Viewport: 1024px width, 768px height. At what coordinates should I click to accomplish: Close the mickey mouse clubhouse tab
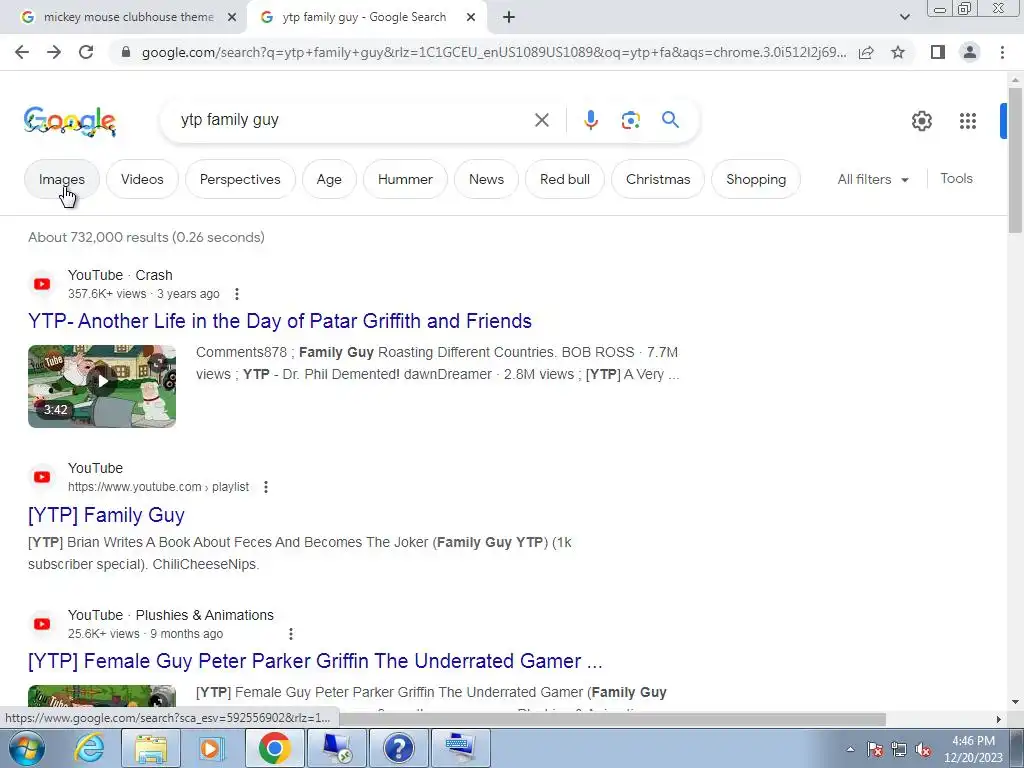point(232,18)
